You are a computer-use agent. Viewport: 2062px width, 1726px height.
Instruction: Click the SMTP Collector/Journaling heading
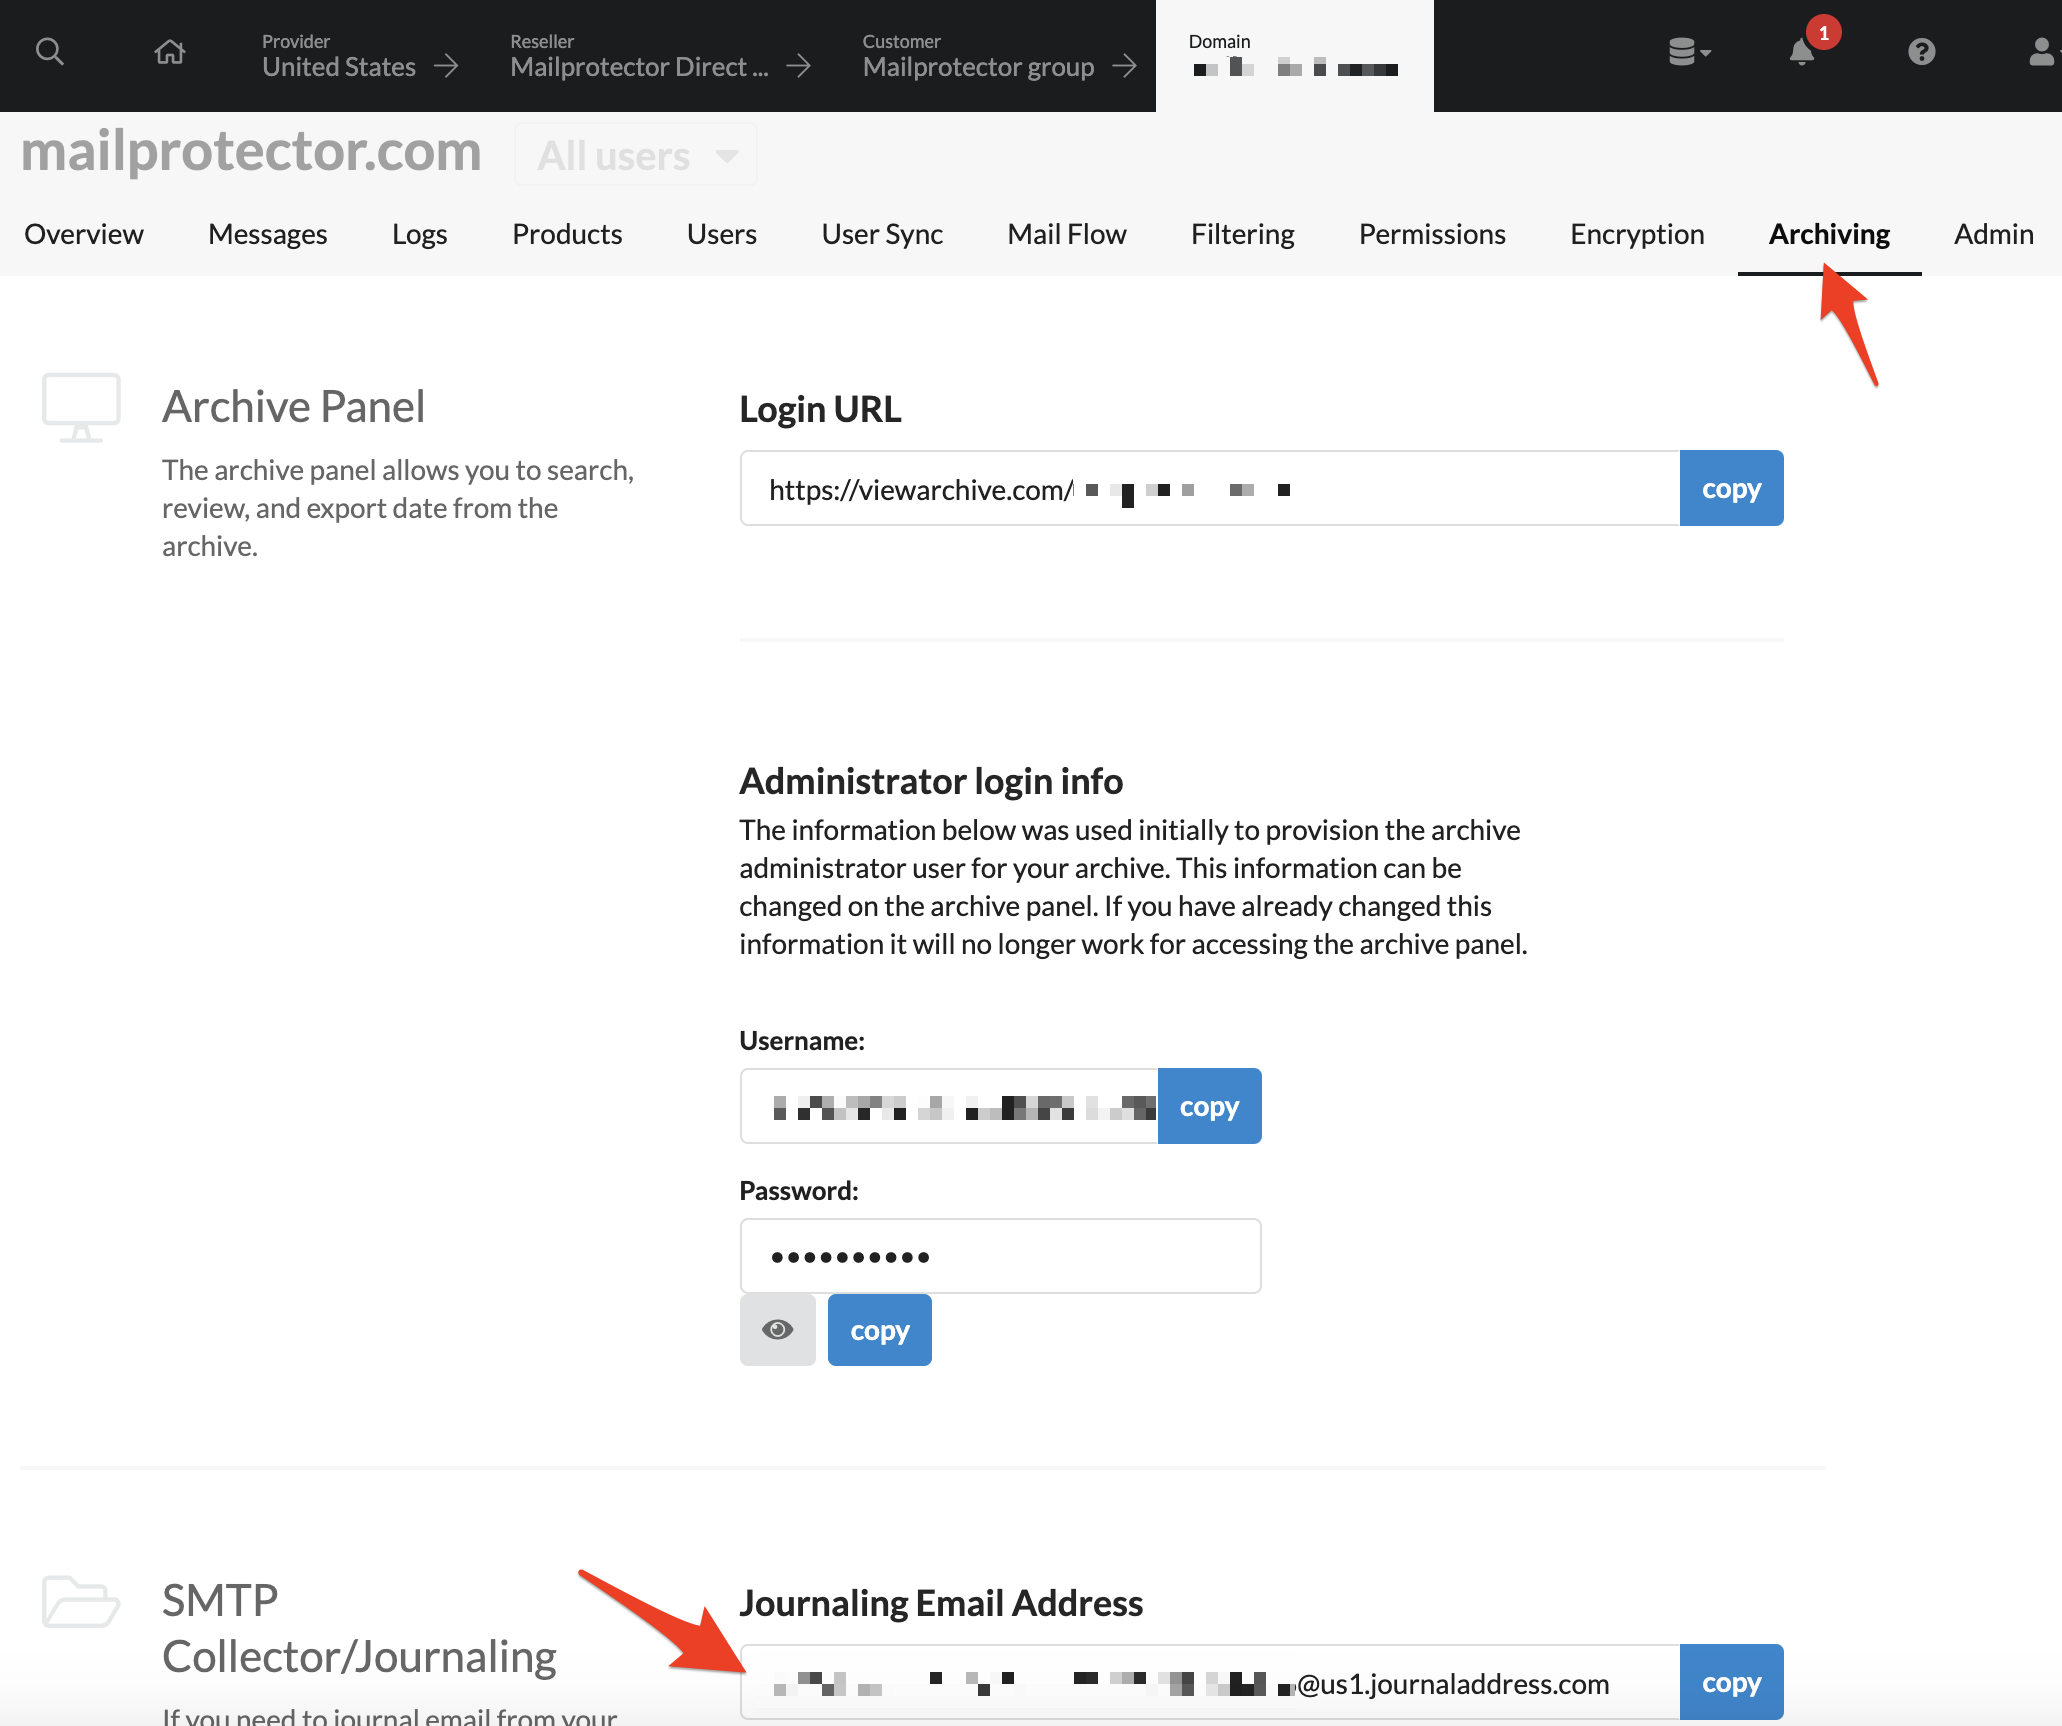point(359,1629)
